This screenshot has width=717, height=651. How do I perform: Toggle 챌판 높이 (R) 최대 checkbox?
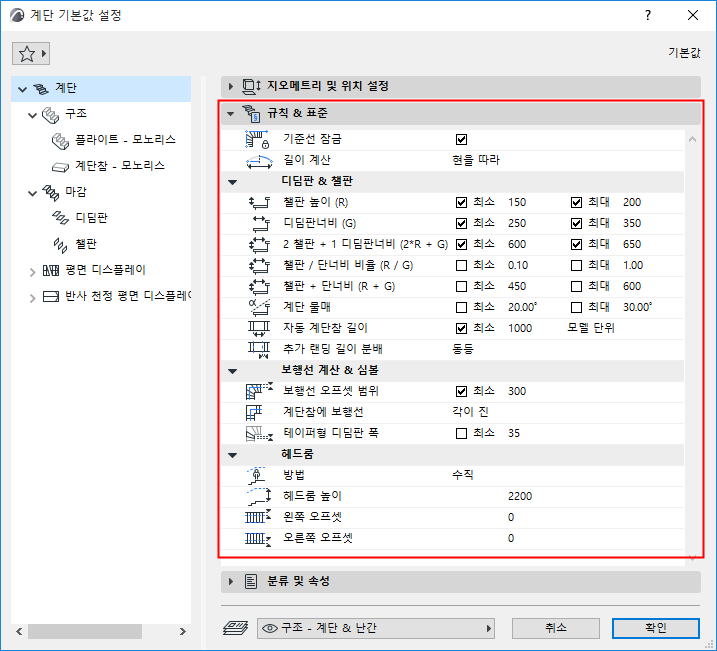[576, 203]
